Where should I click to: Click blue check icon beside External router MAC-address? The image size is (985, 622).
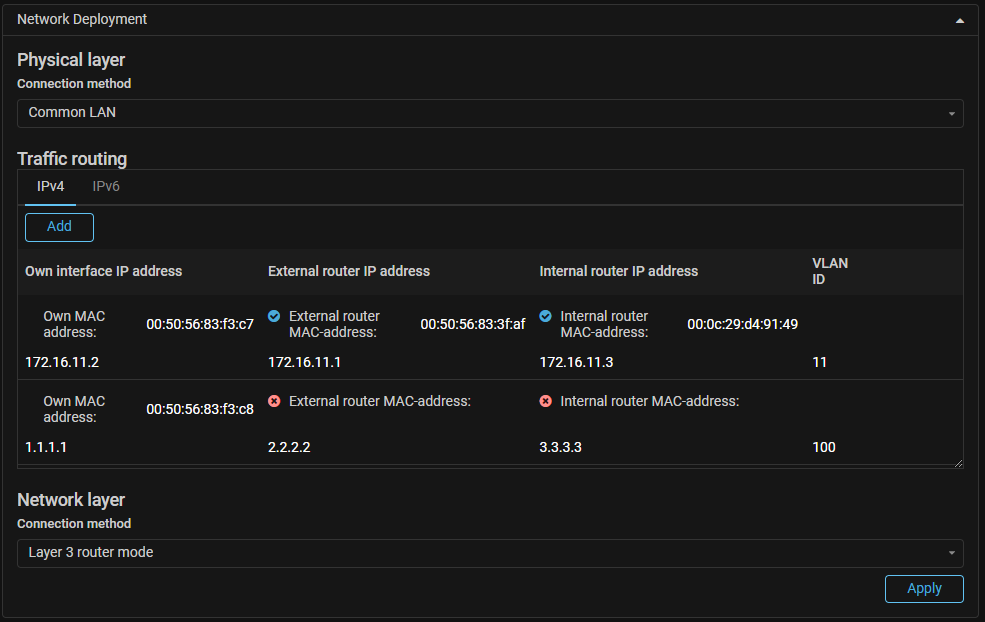click(274, 316)
